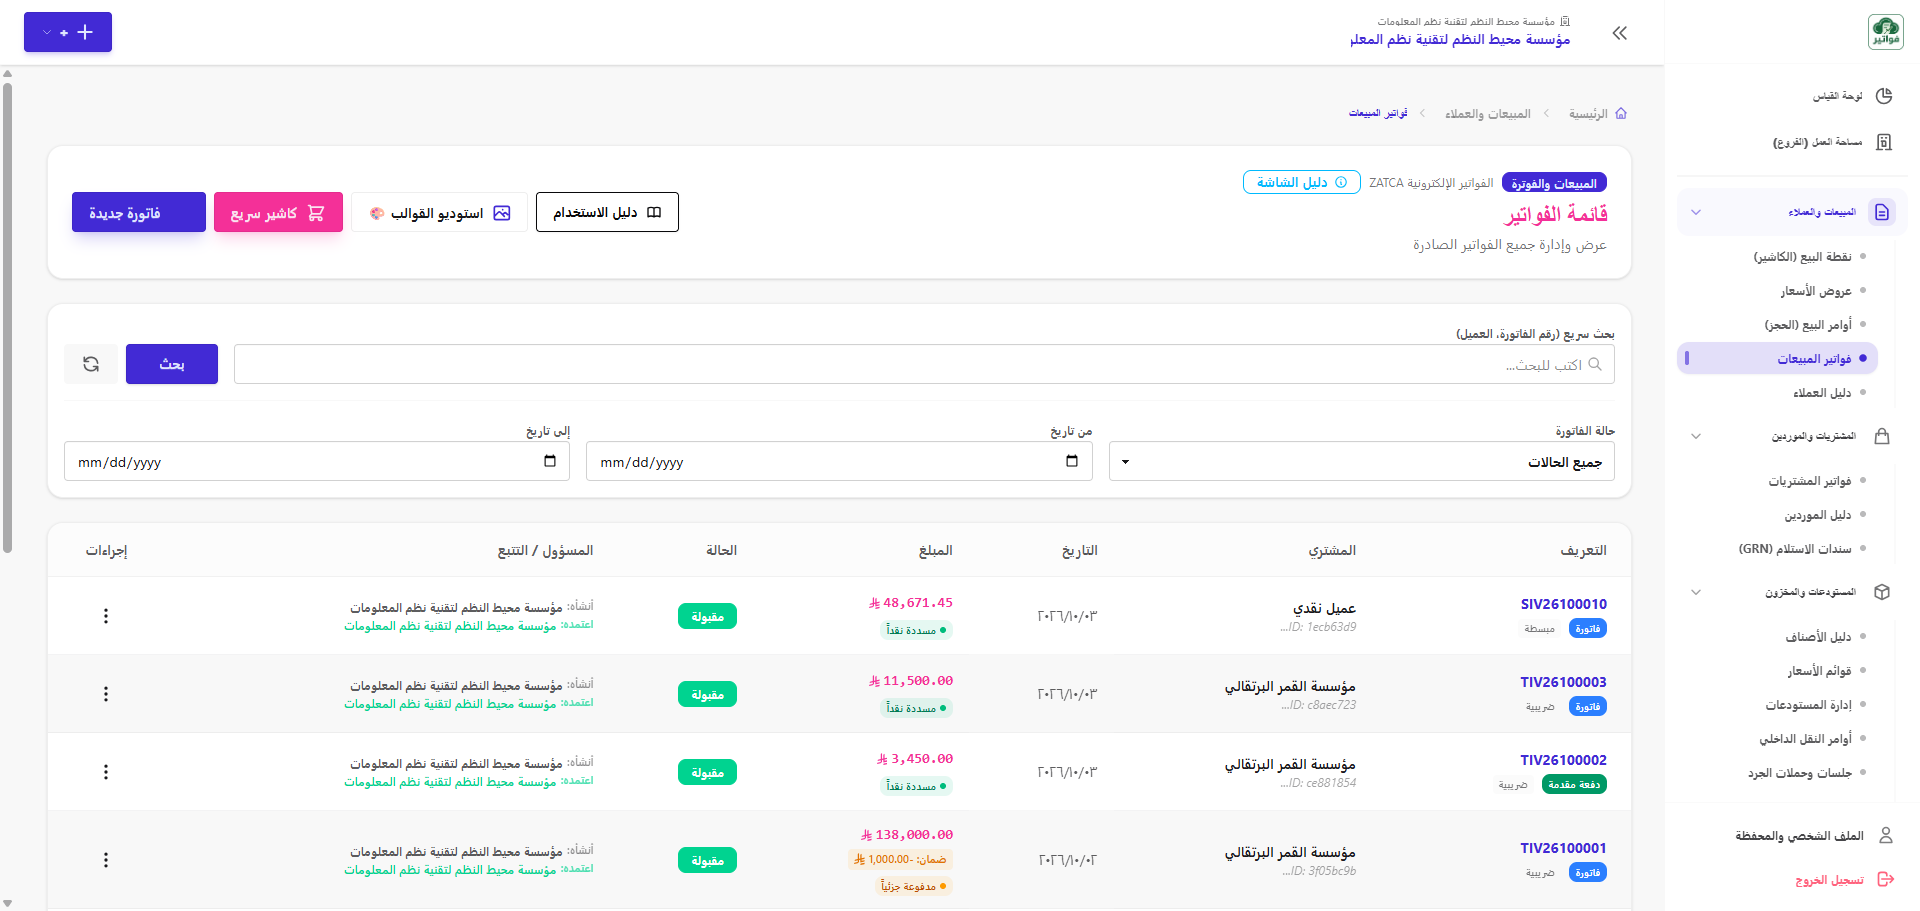Viewport: 1920px width, 911px height.
Task: Click the logout icon in sidebar
Action: 1886,879
